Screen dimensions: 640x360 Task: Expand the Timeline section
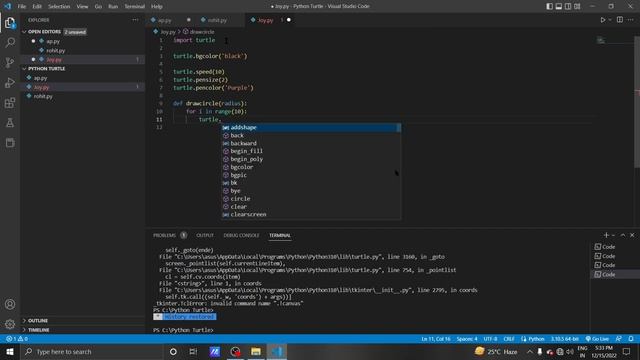point(39,330)
